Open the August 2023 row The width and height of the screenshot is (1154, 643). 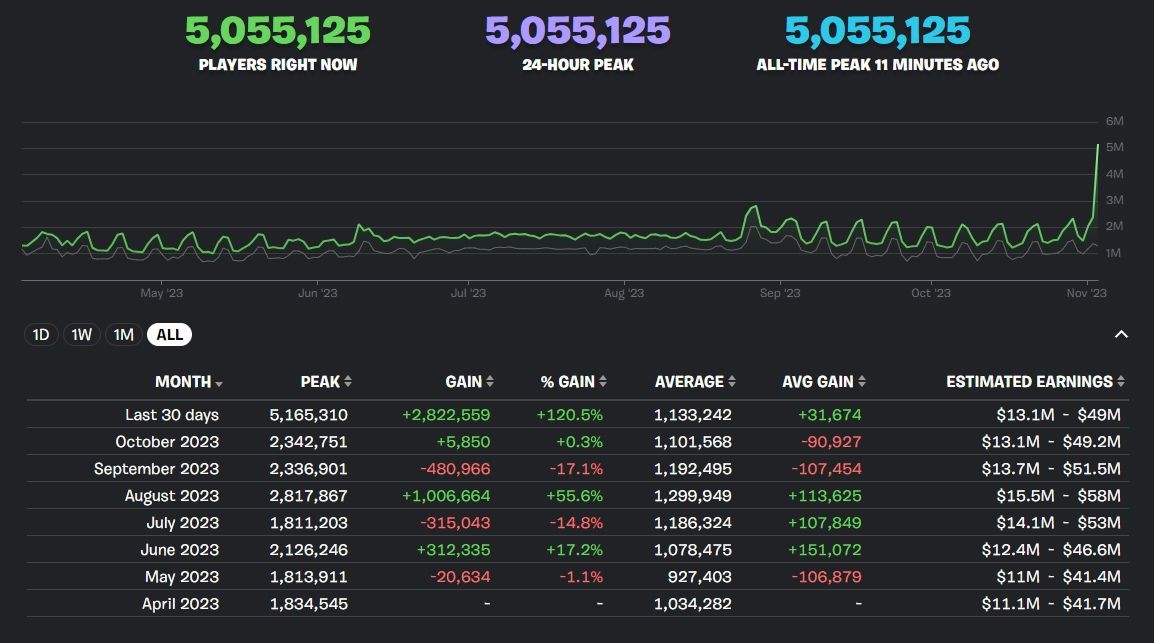coord(172,496)
